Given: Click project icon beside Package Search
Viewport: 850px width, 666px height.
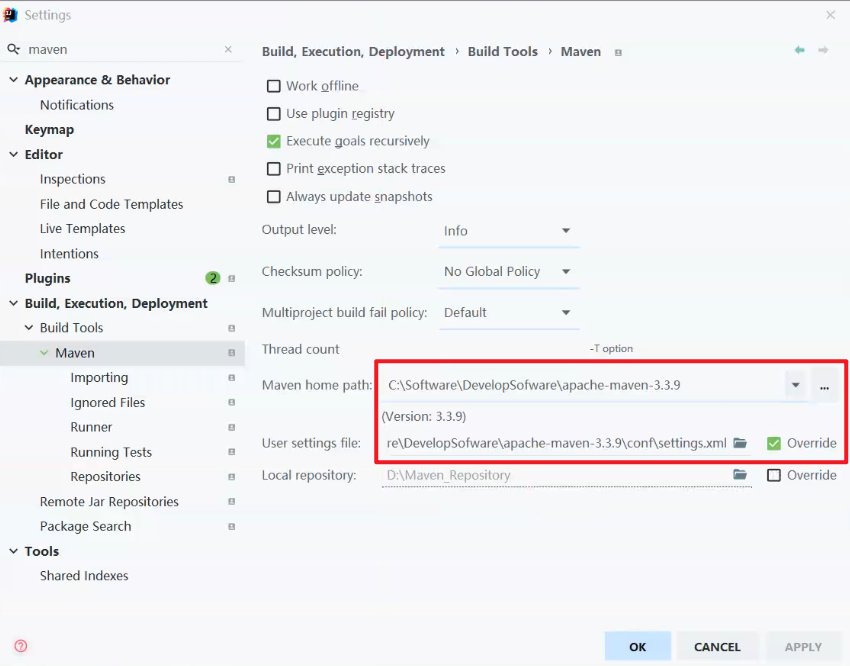Looking at the screenshot, I should pyautogui.click(x=231, y=527).
